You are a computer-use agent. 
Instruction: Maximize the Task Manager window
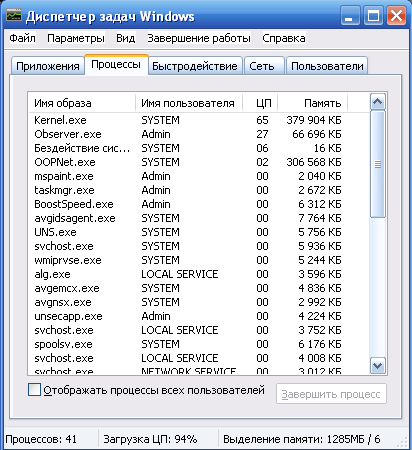pyautogui.click(x=373, y=16)
